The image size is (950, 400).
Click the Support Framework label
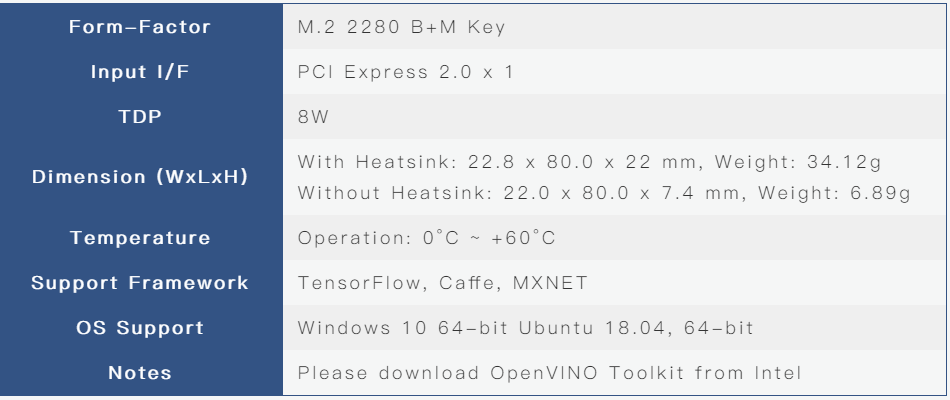pyautogui.click(x=140, y=283)
